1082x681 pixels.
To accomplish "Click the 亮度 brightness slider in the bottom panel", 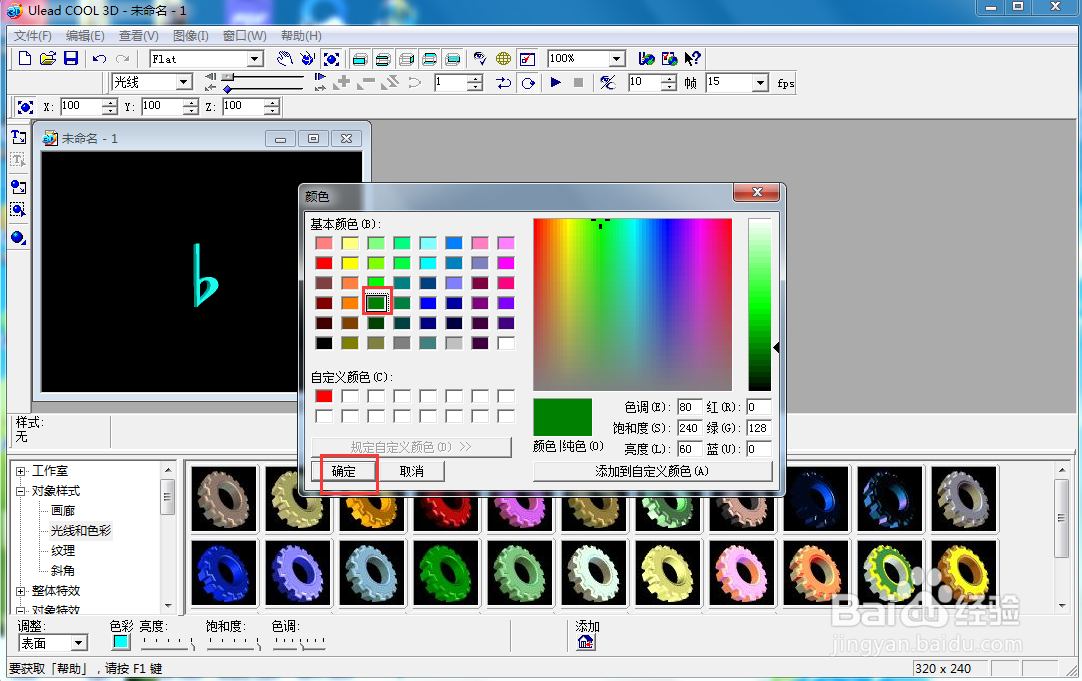I will [167, 643].
